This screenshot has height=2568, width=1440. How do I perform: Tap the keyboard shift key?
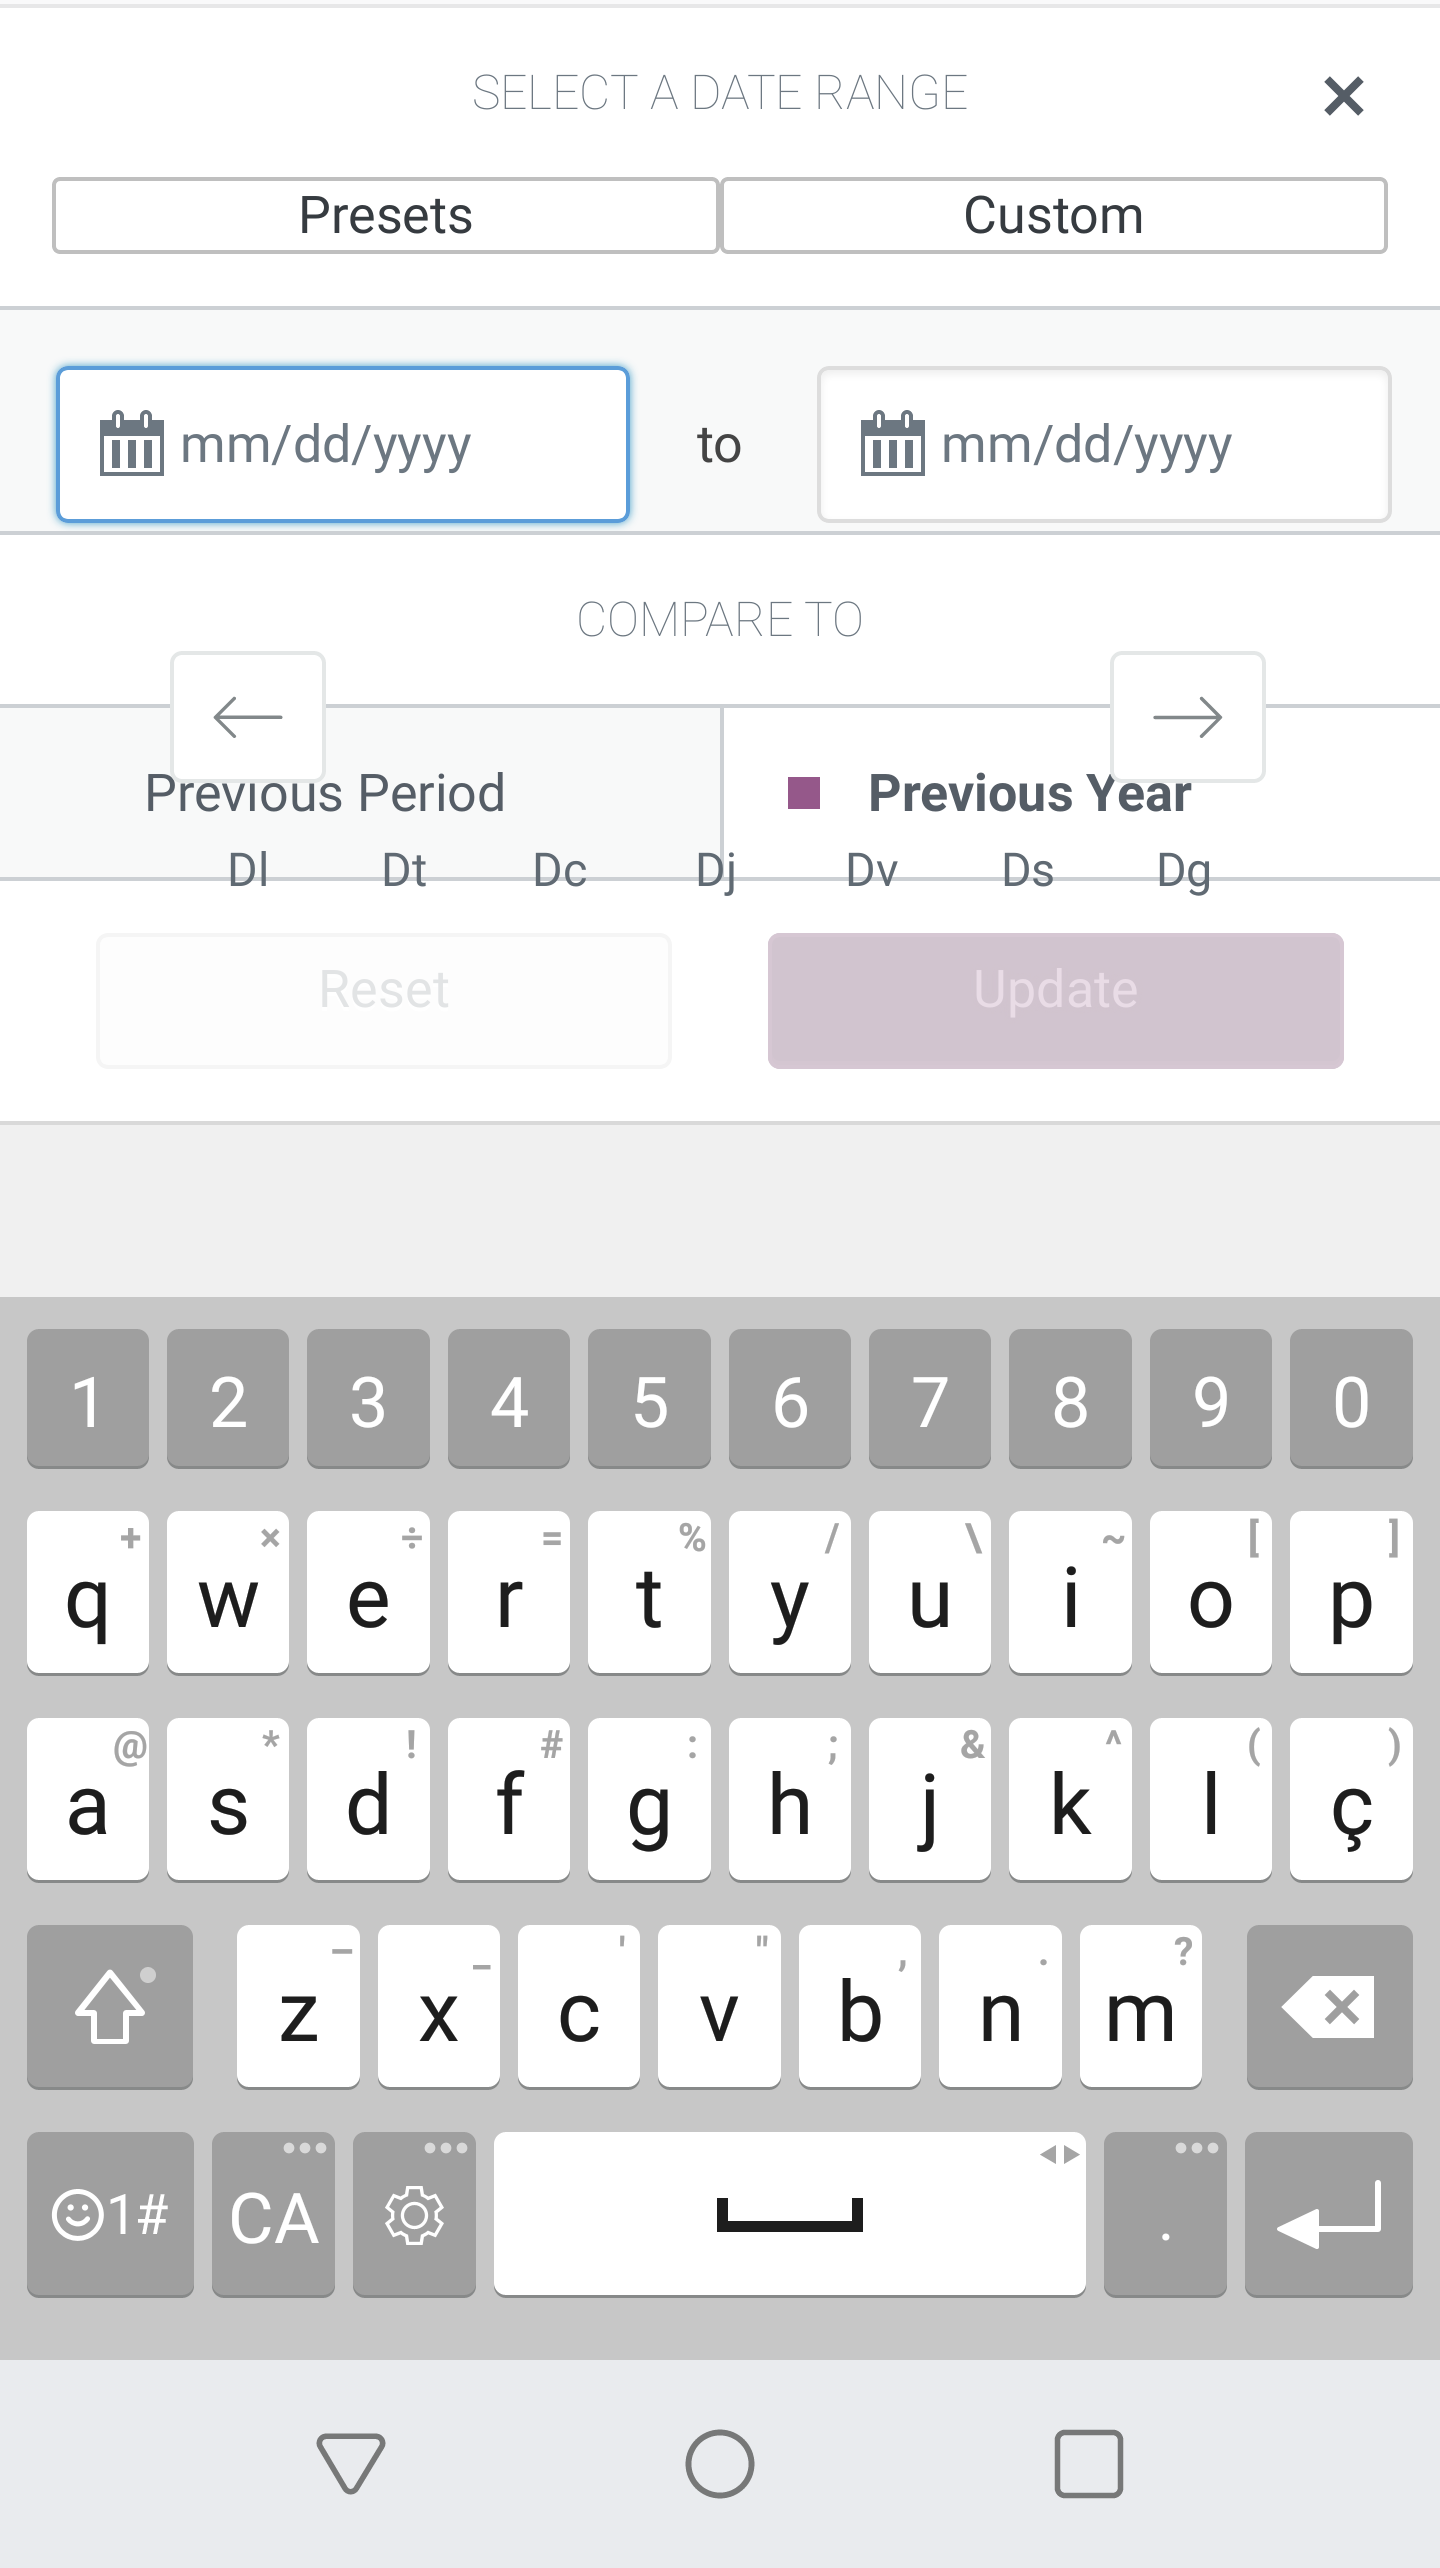[x=110, y=2007]
